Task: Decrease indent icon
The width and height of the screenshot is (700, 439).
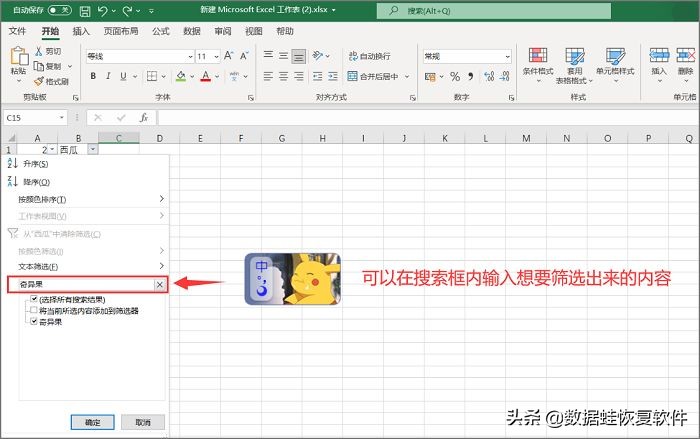Action: click(317, 76)
